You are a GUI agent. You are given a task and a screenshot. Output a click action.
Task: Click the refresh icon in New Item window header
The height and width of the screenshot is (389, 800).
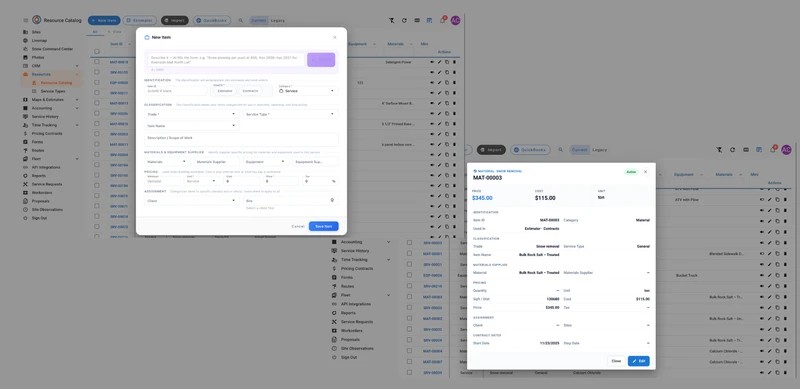coord(404,20)
